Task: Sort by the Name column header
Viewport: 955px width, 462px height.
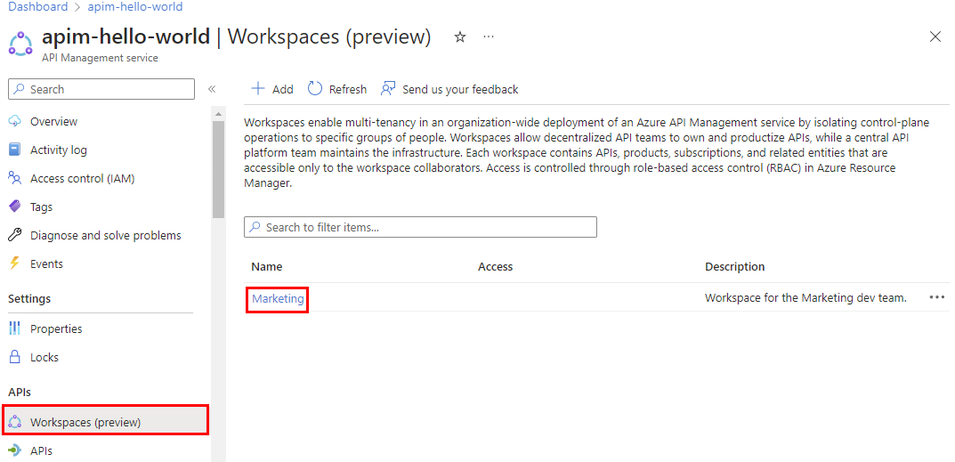Action: point(267,267)
